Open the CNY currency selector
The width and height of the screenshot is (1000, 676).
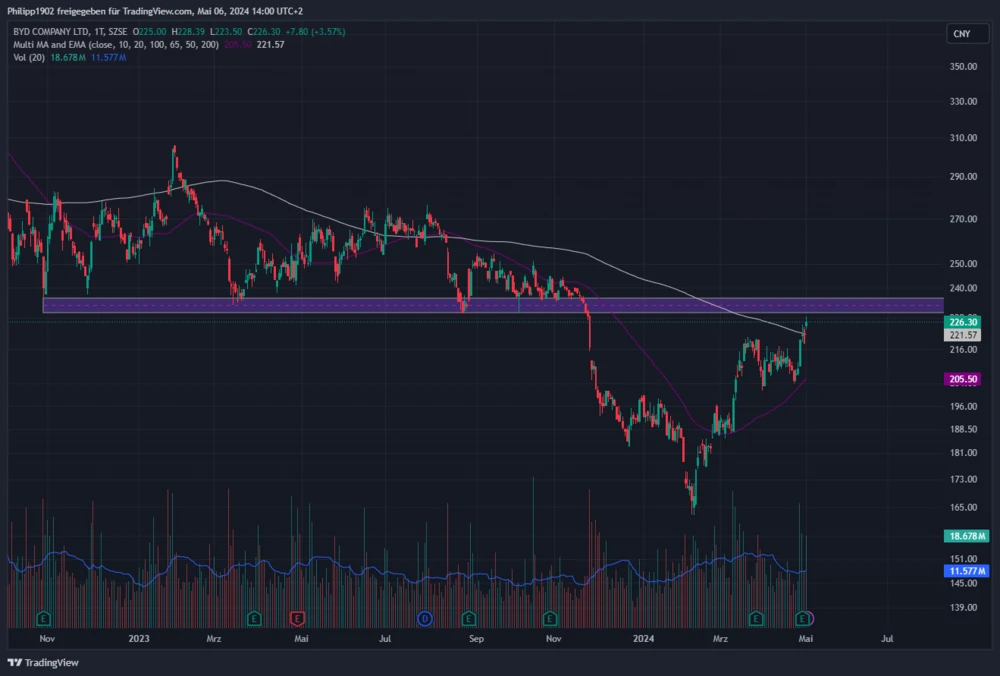(x=961, y=34)
